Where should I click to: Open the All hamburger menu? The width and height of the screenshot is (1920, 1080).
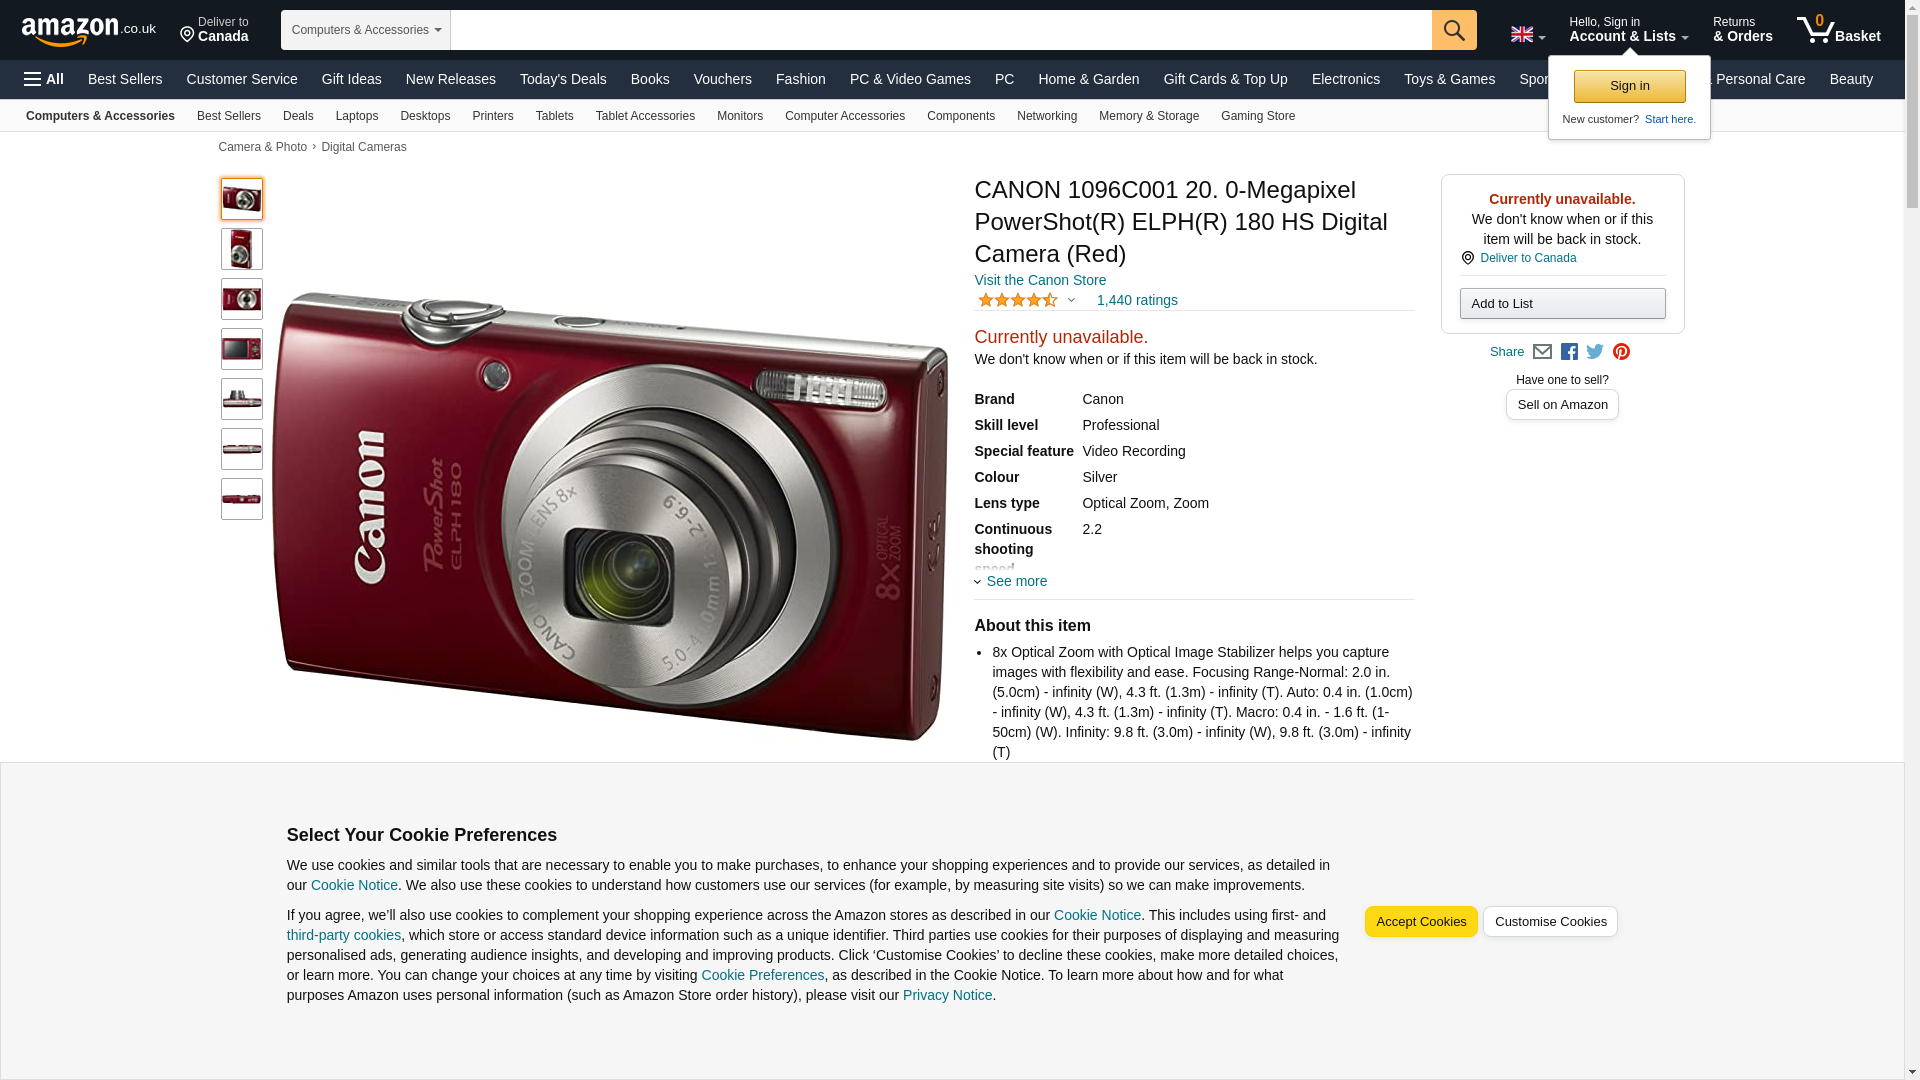(x=44, y=79)
